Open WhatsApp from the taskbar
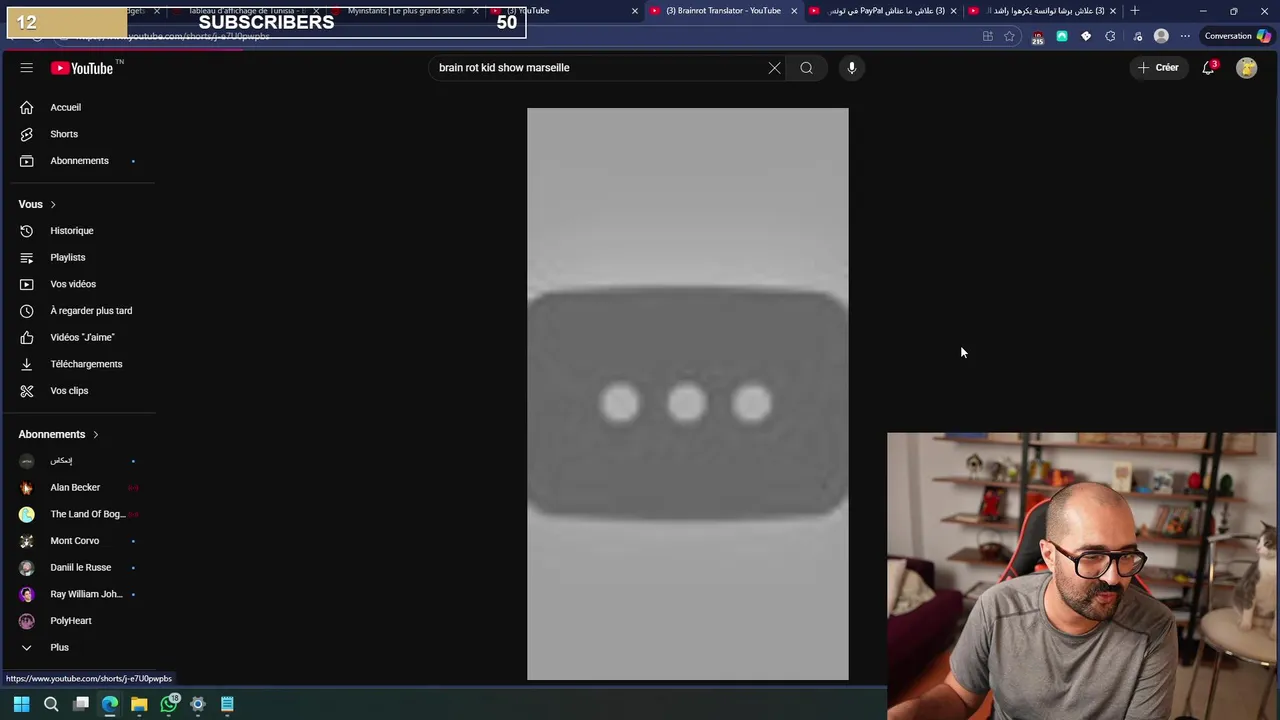Image resolution: width=1280 pixels, height=720 pixels. click(x=169, y=704)
